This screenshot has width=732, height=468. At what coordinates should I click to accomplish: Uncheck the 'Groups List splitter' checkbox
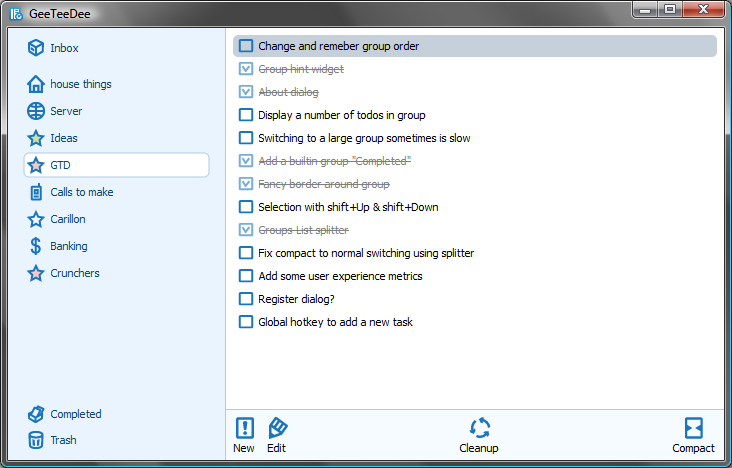point(246,230)
